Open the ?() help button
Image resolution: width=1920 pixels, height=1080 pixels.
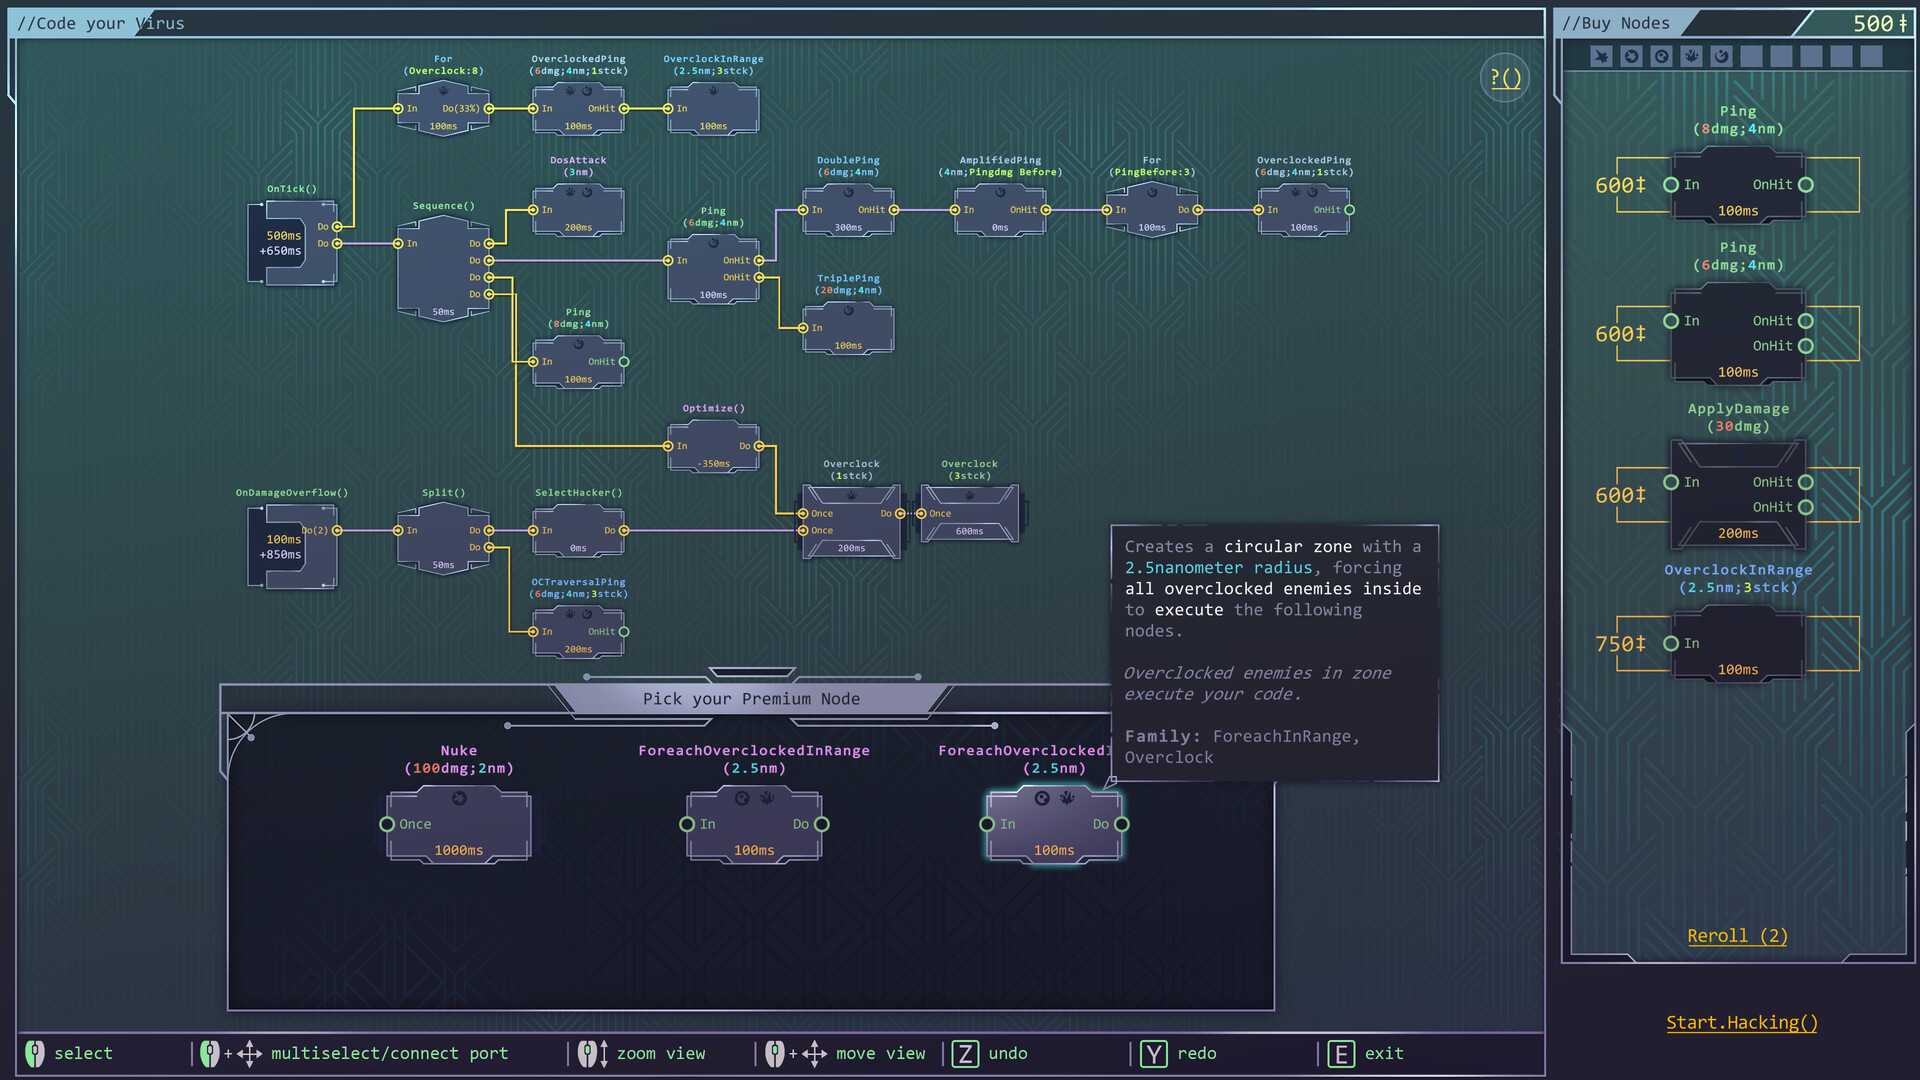[x=1505, y=78]
